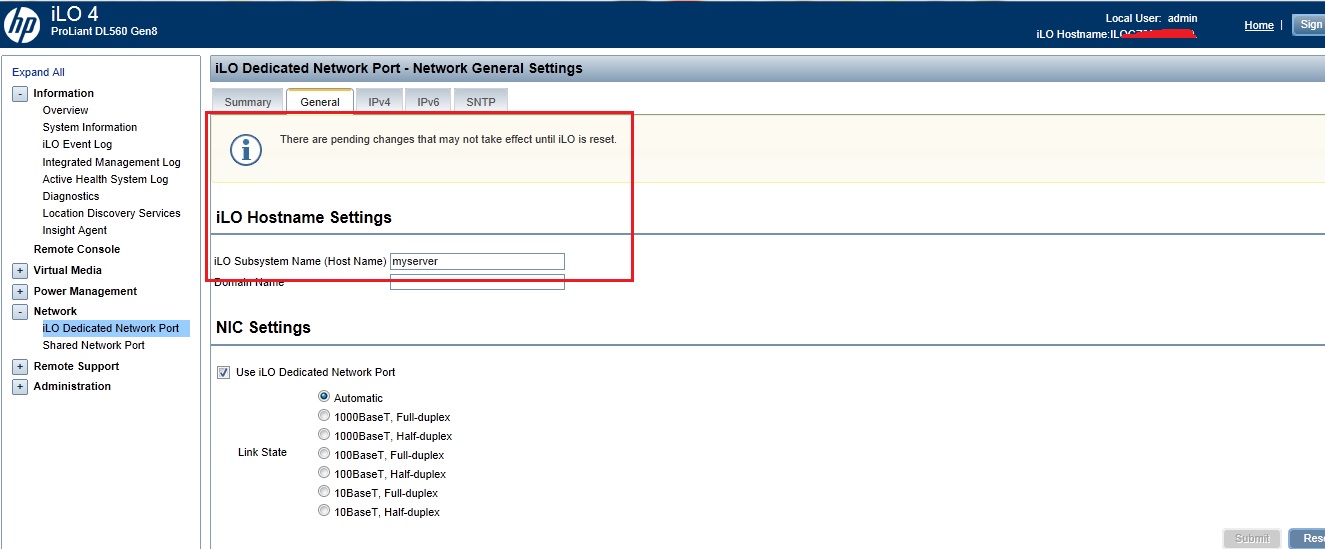
Task: Click the Power Management label
Action: [86, 291]
